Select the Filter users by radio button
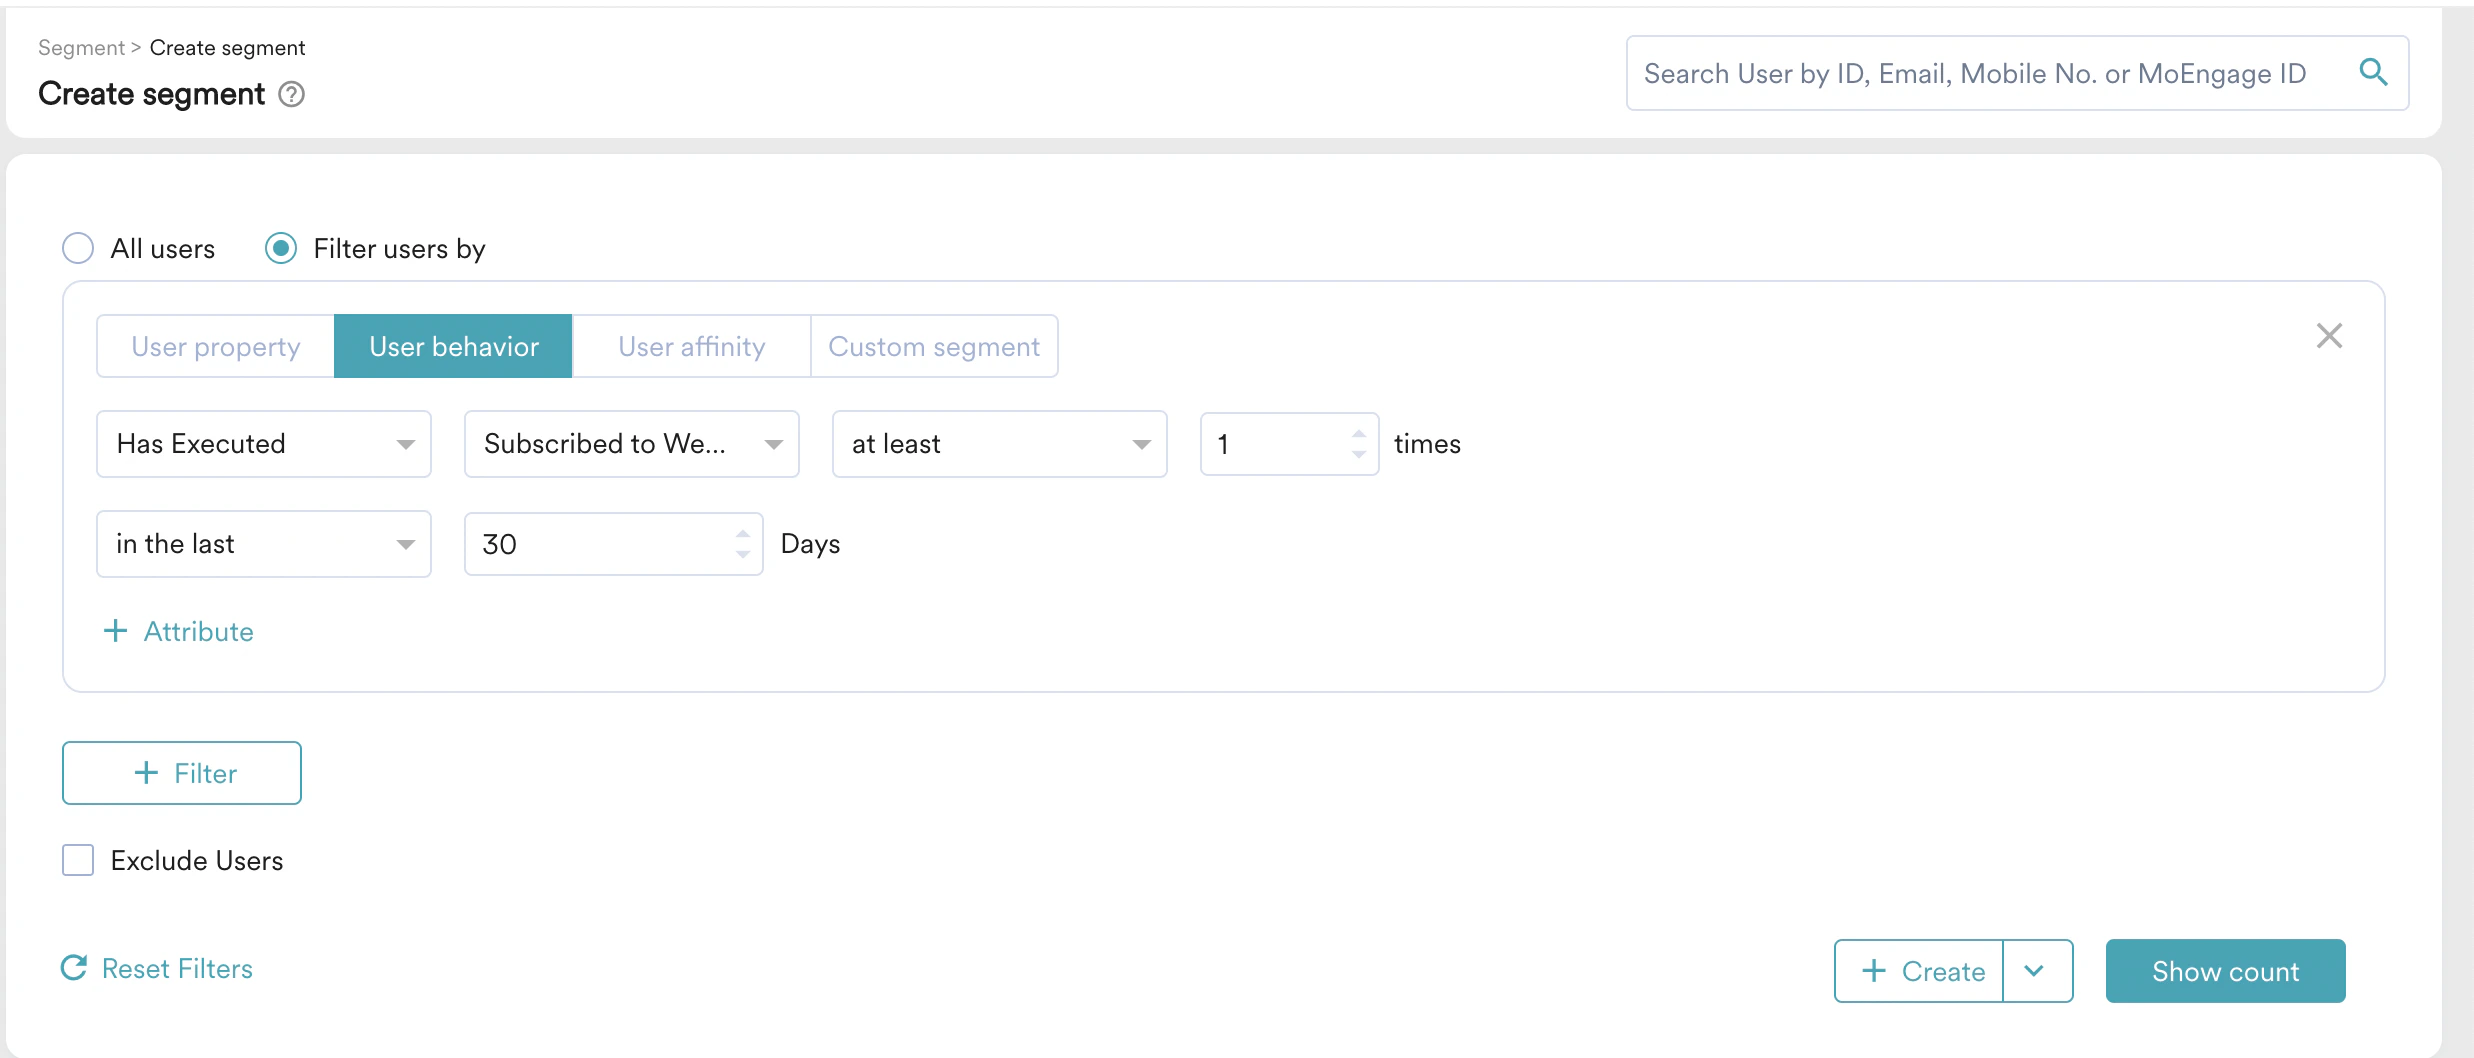 tap(281, 248)
